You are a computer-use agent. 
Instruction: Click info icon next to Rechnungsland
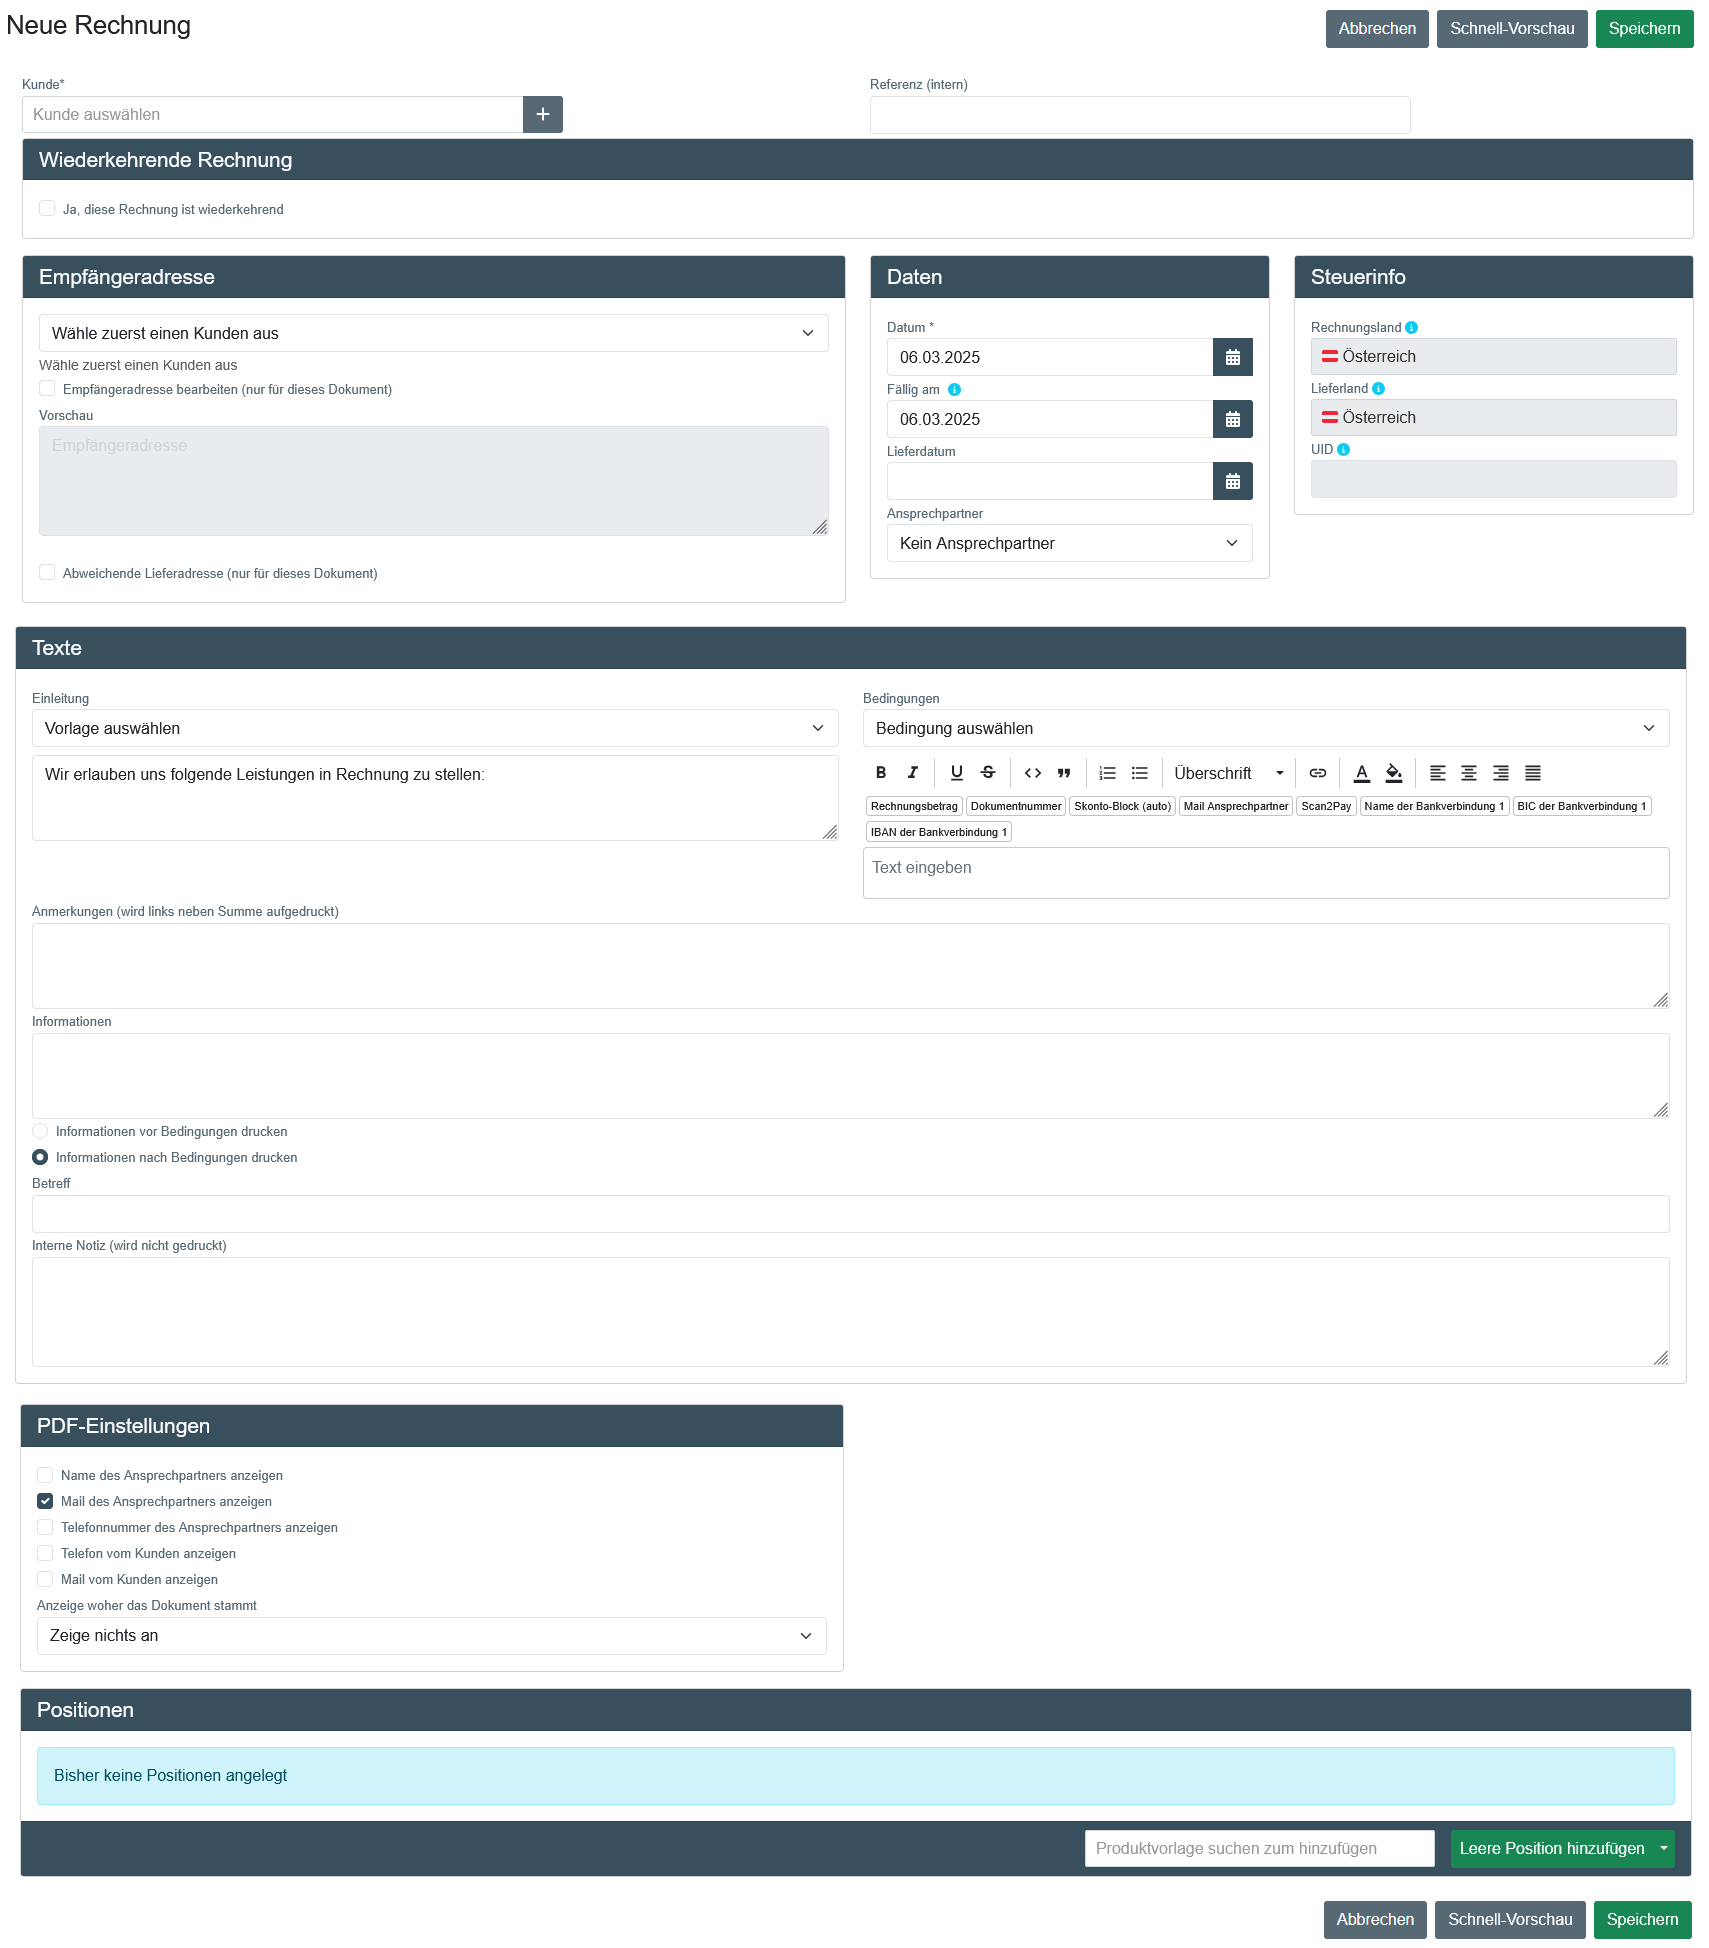pyautogui.click(x=1411, y=328)
